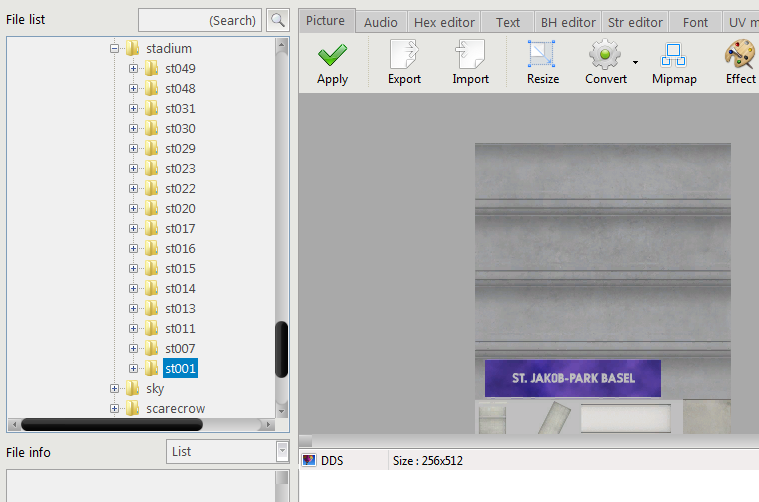Select the scarecrow tree item
759x502 pixels.
pyautogui.click(x=175, y=408)
